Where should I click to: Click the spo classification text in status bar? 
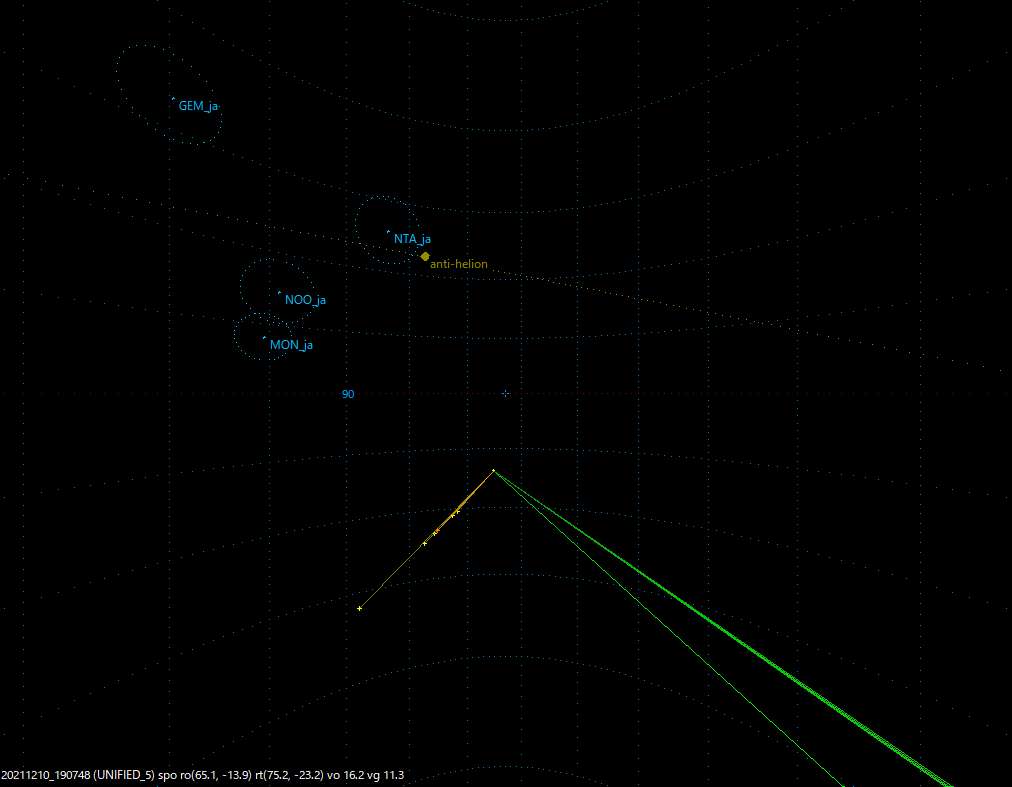pos(165,774)
